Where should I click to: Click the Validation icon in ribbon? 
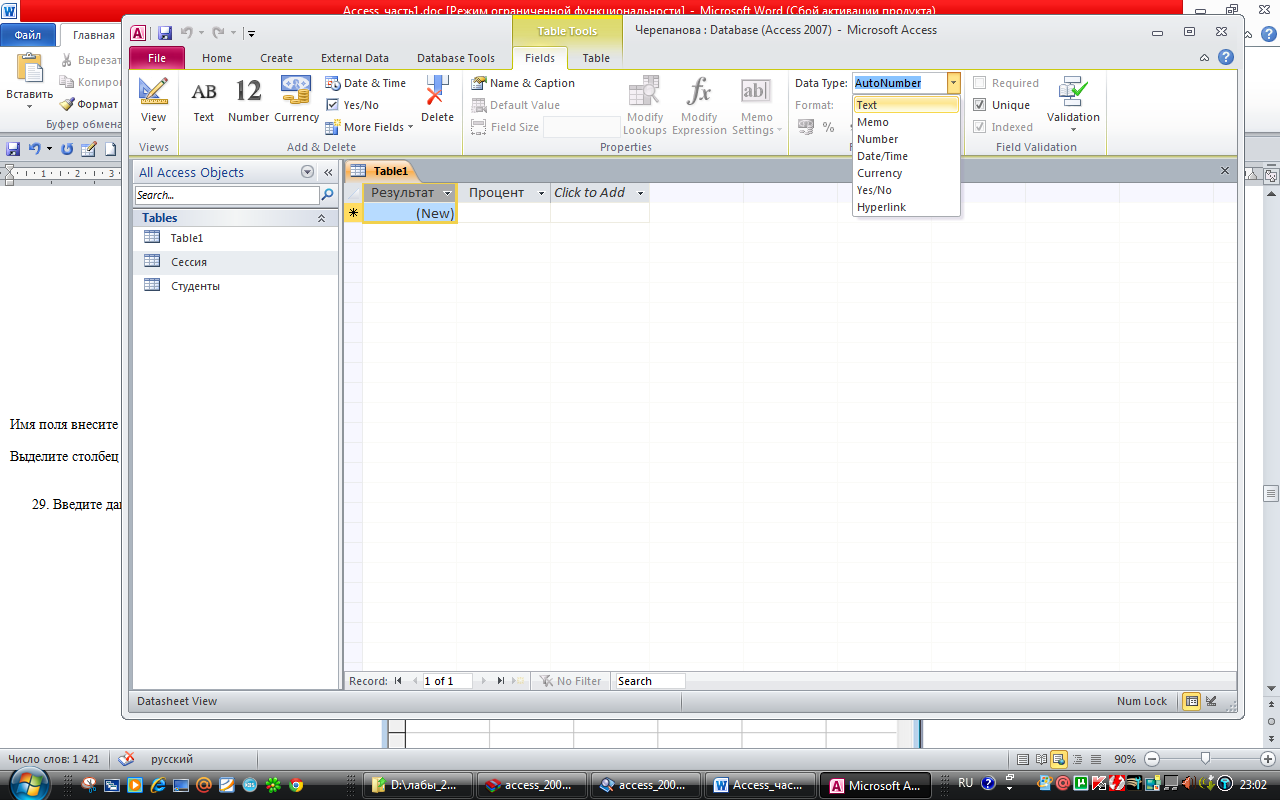pos(1073,91)
